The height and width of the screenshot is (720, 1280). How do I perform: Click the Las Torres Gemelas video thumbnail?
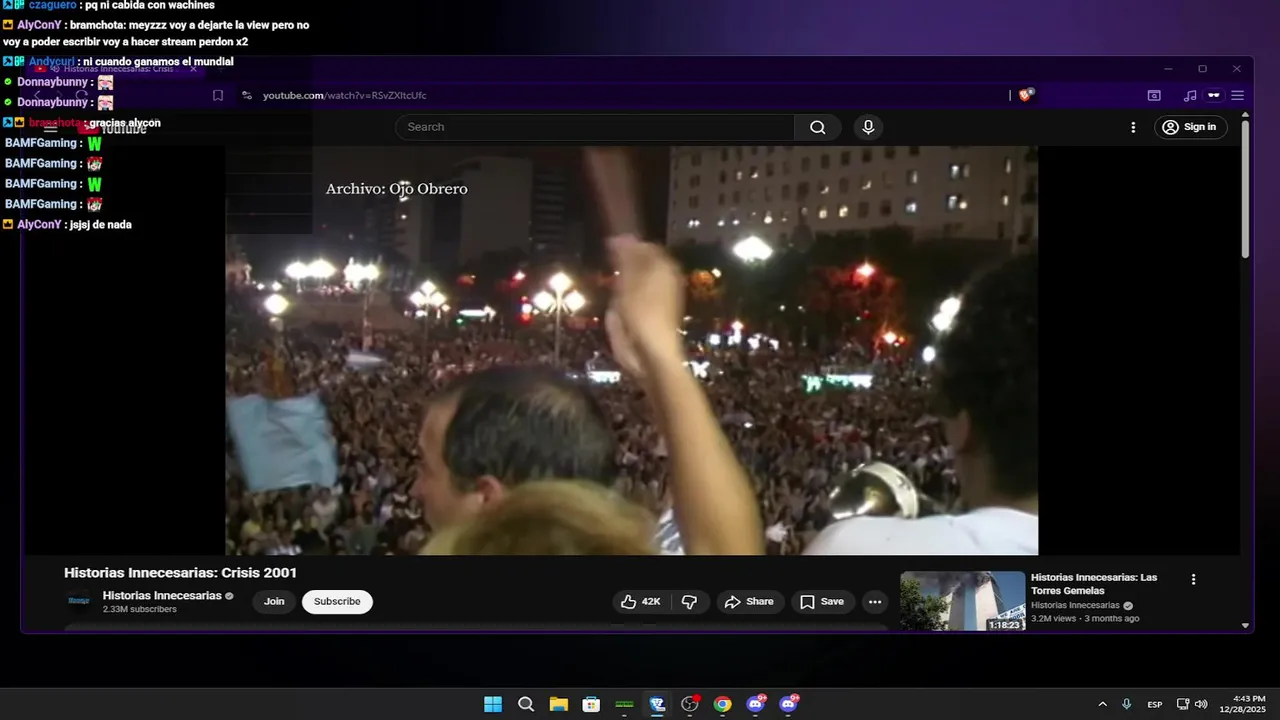(x=962, y=601)
